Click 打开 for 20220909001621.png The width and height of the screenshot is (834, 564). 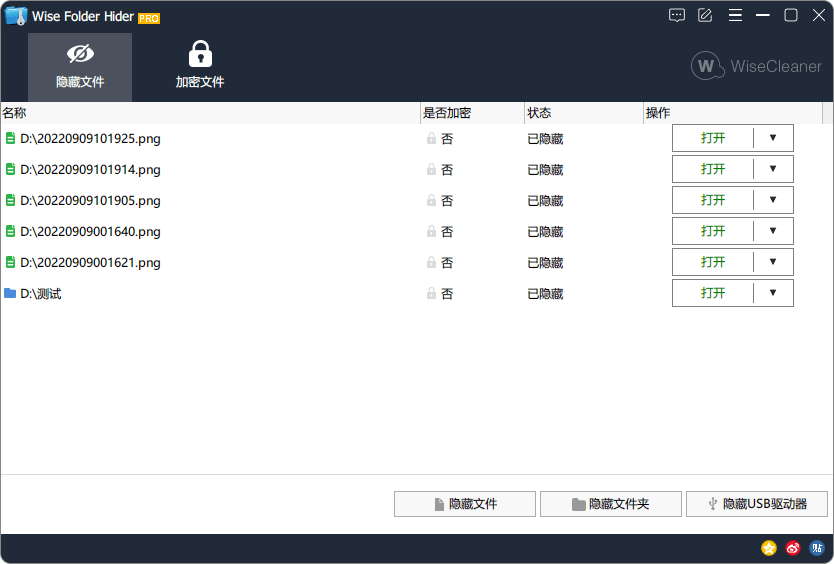(x=713, y=261)
